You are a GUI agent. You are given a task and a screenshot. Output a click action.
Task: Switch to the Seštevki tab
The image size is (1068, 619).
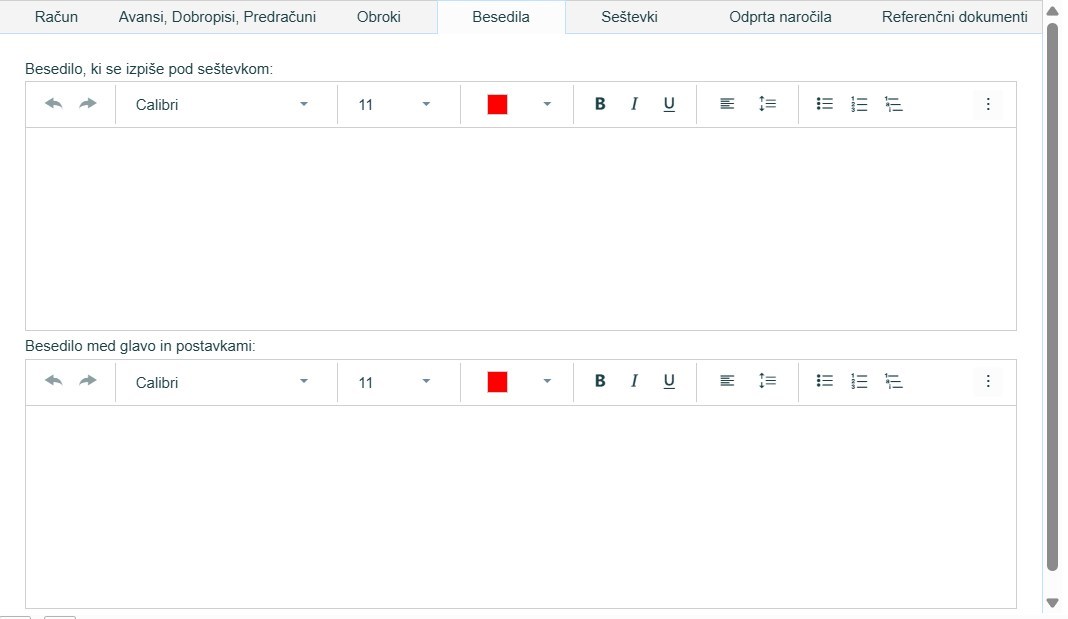[x=629, y=17]
